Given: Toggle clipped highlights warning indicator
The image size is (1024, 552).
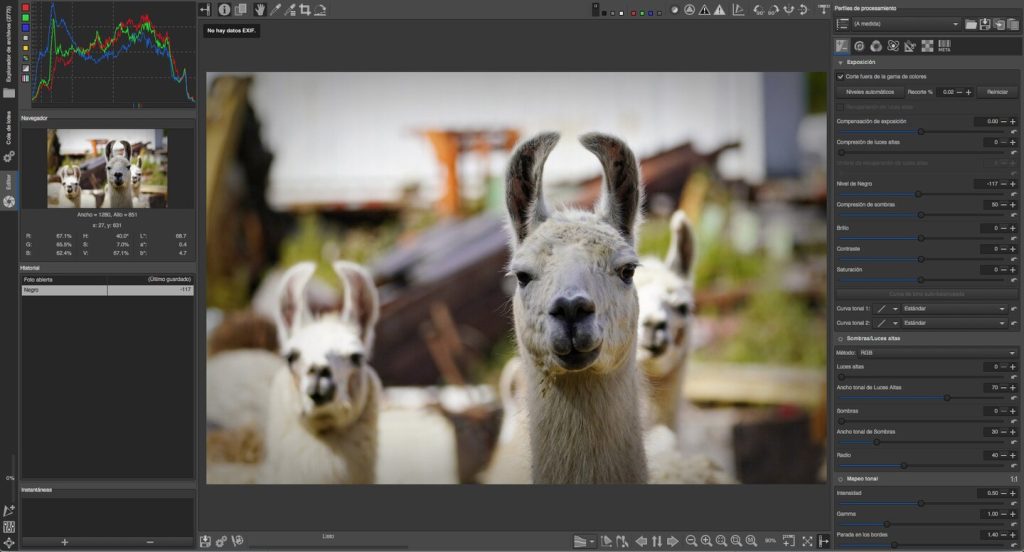Looking at the screenshot, I should (x=705, y=10).
